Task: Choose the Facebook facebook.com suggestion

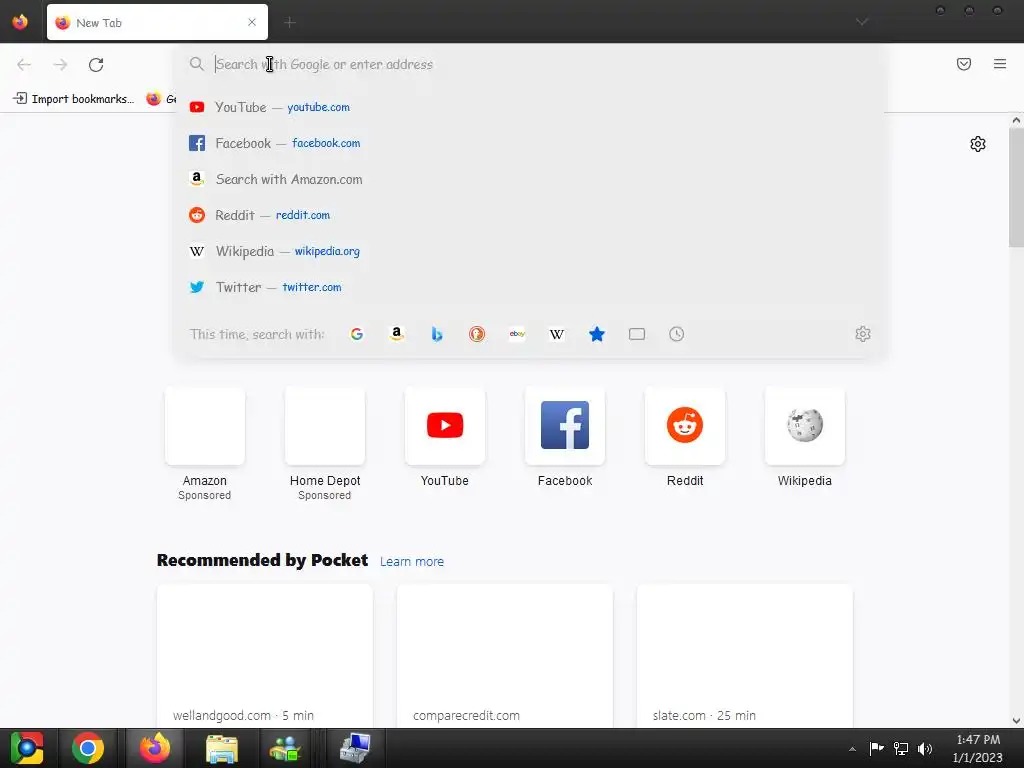Action: pos(530,143)
